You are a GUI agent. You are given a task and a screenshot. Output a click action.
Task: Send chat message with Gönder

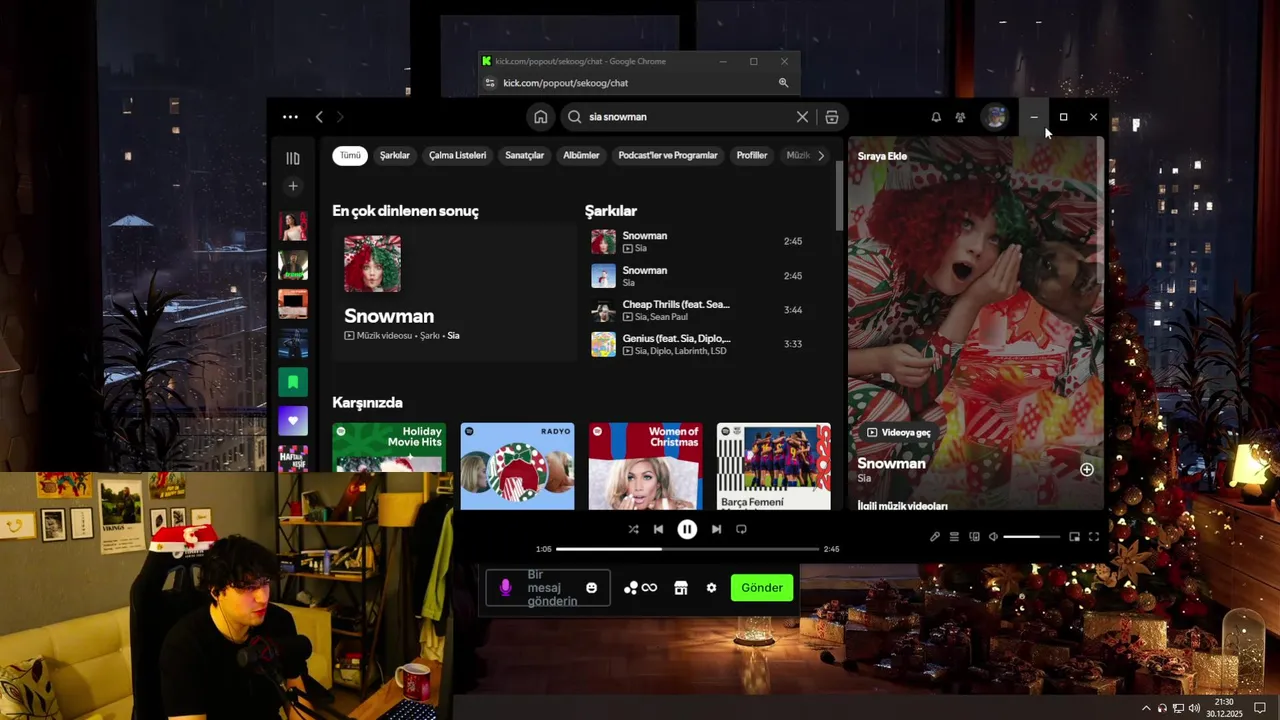pyautogui.click(x=762, y=588)
